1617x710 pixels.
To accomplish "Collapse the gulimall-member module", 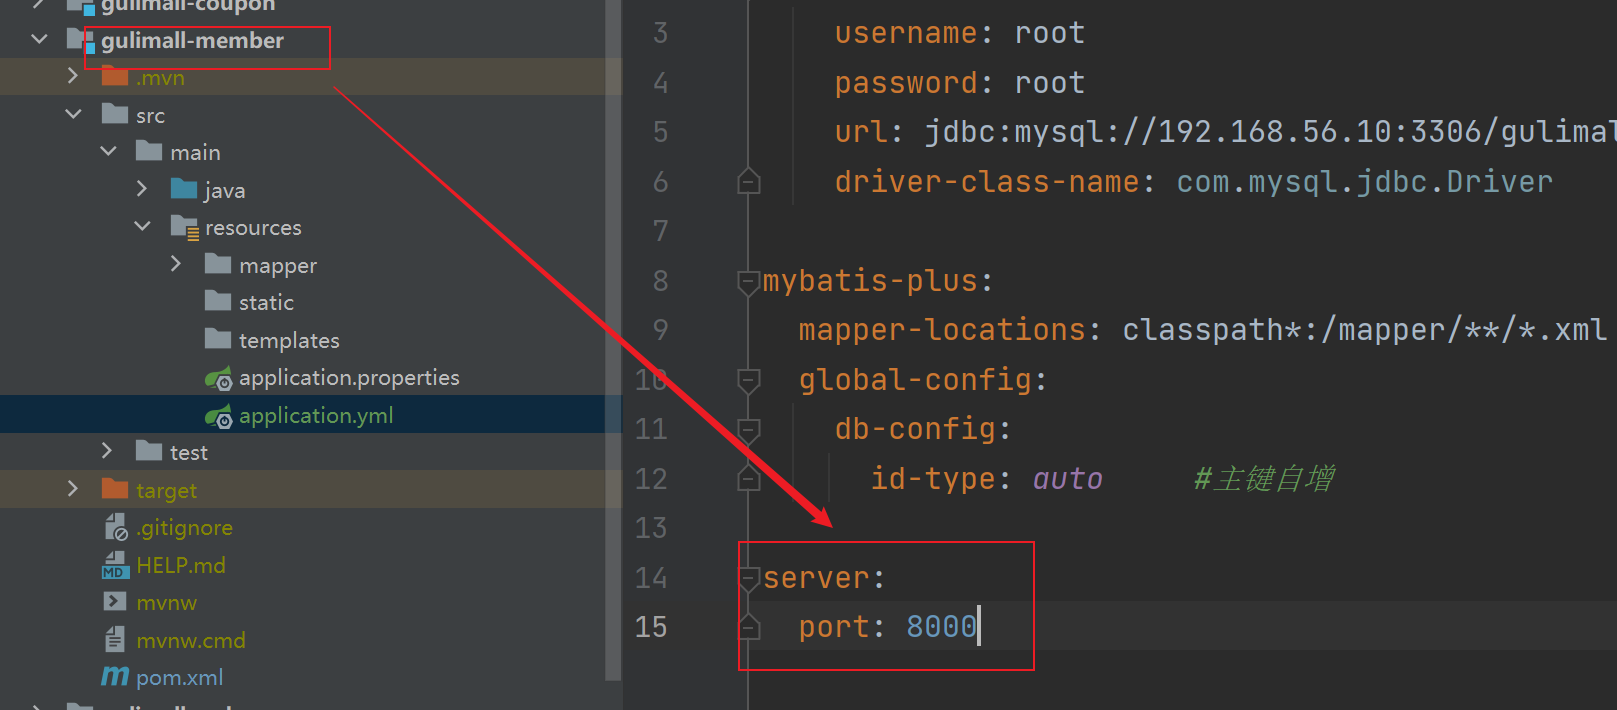I will 39,39.
